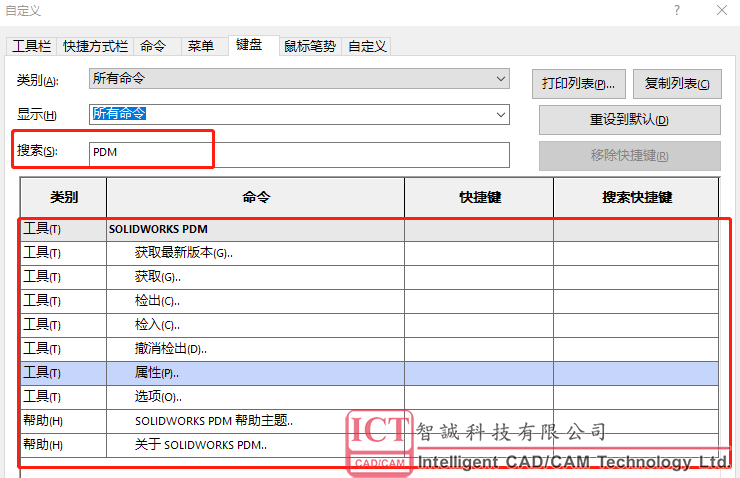Switch to the 自定义 tab
Screen dimensions: 740x478
click(x=367, y=46)
